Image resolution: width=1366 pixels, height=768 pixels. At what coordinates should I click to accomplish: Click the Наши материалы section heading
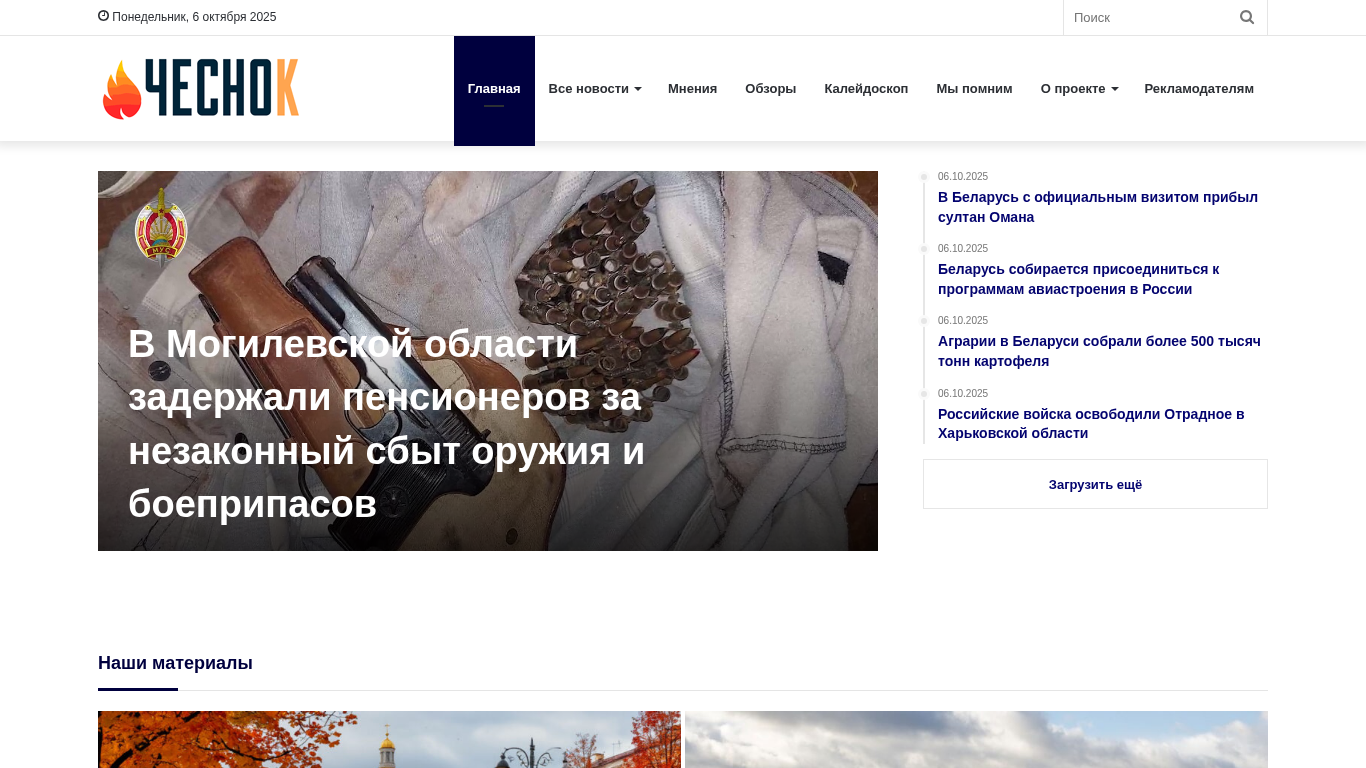pyautogui.click(x=175, y=663)
